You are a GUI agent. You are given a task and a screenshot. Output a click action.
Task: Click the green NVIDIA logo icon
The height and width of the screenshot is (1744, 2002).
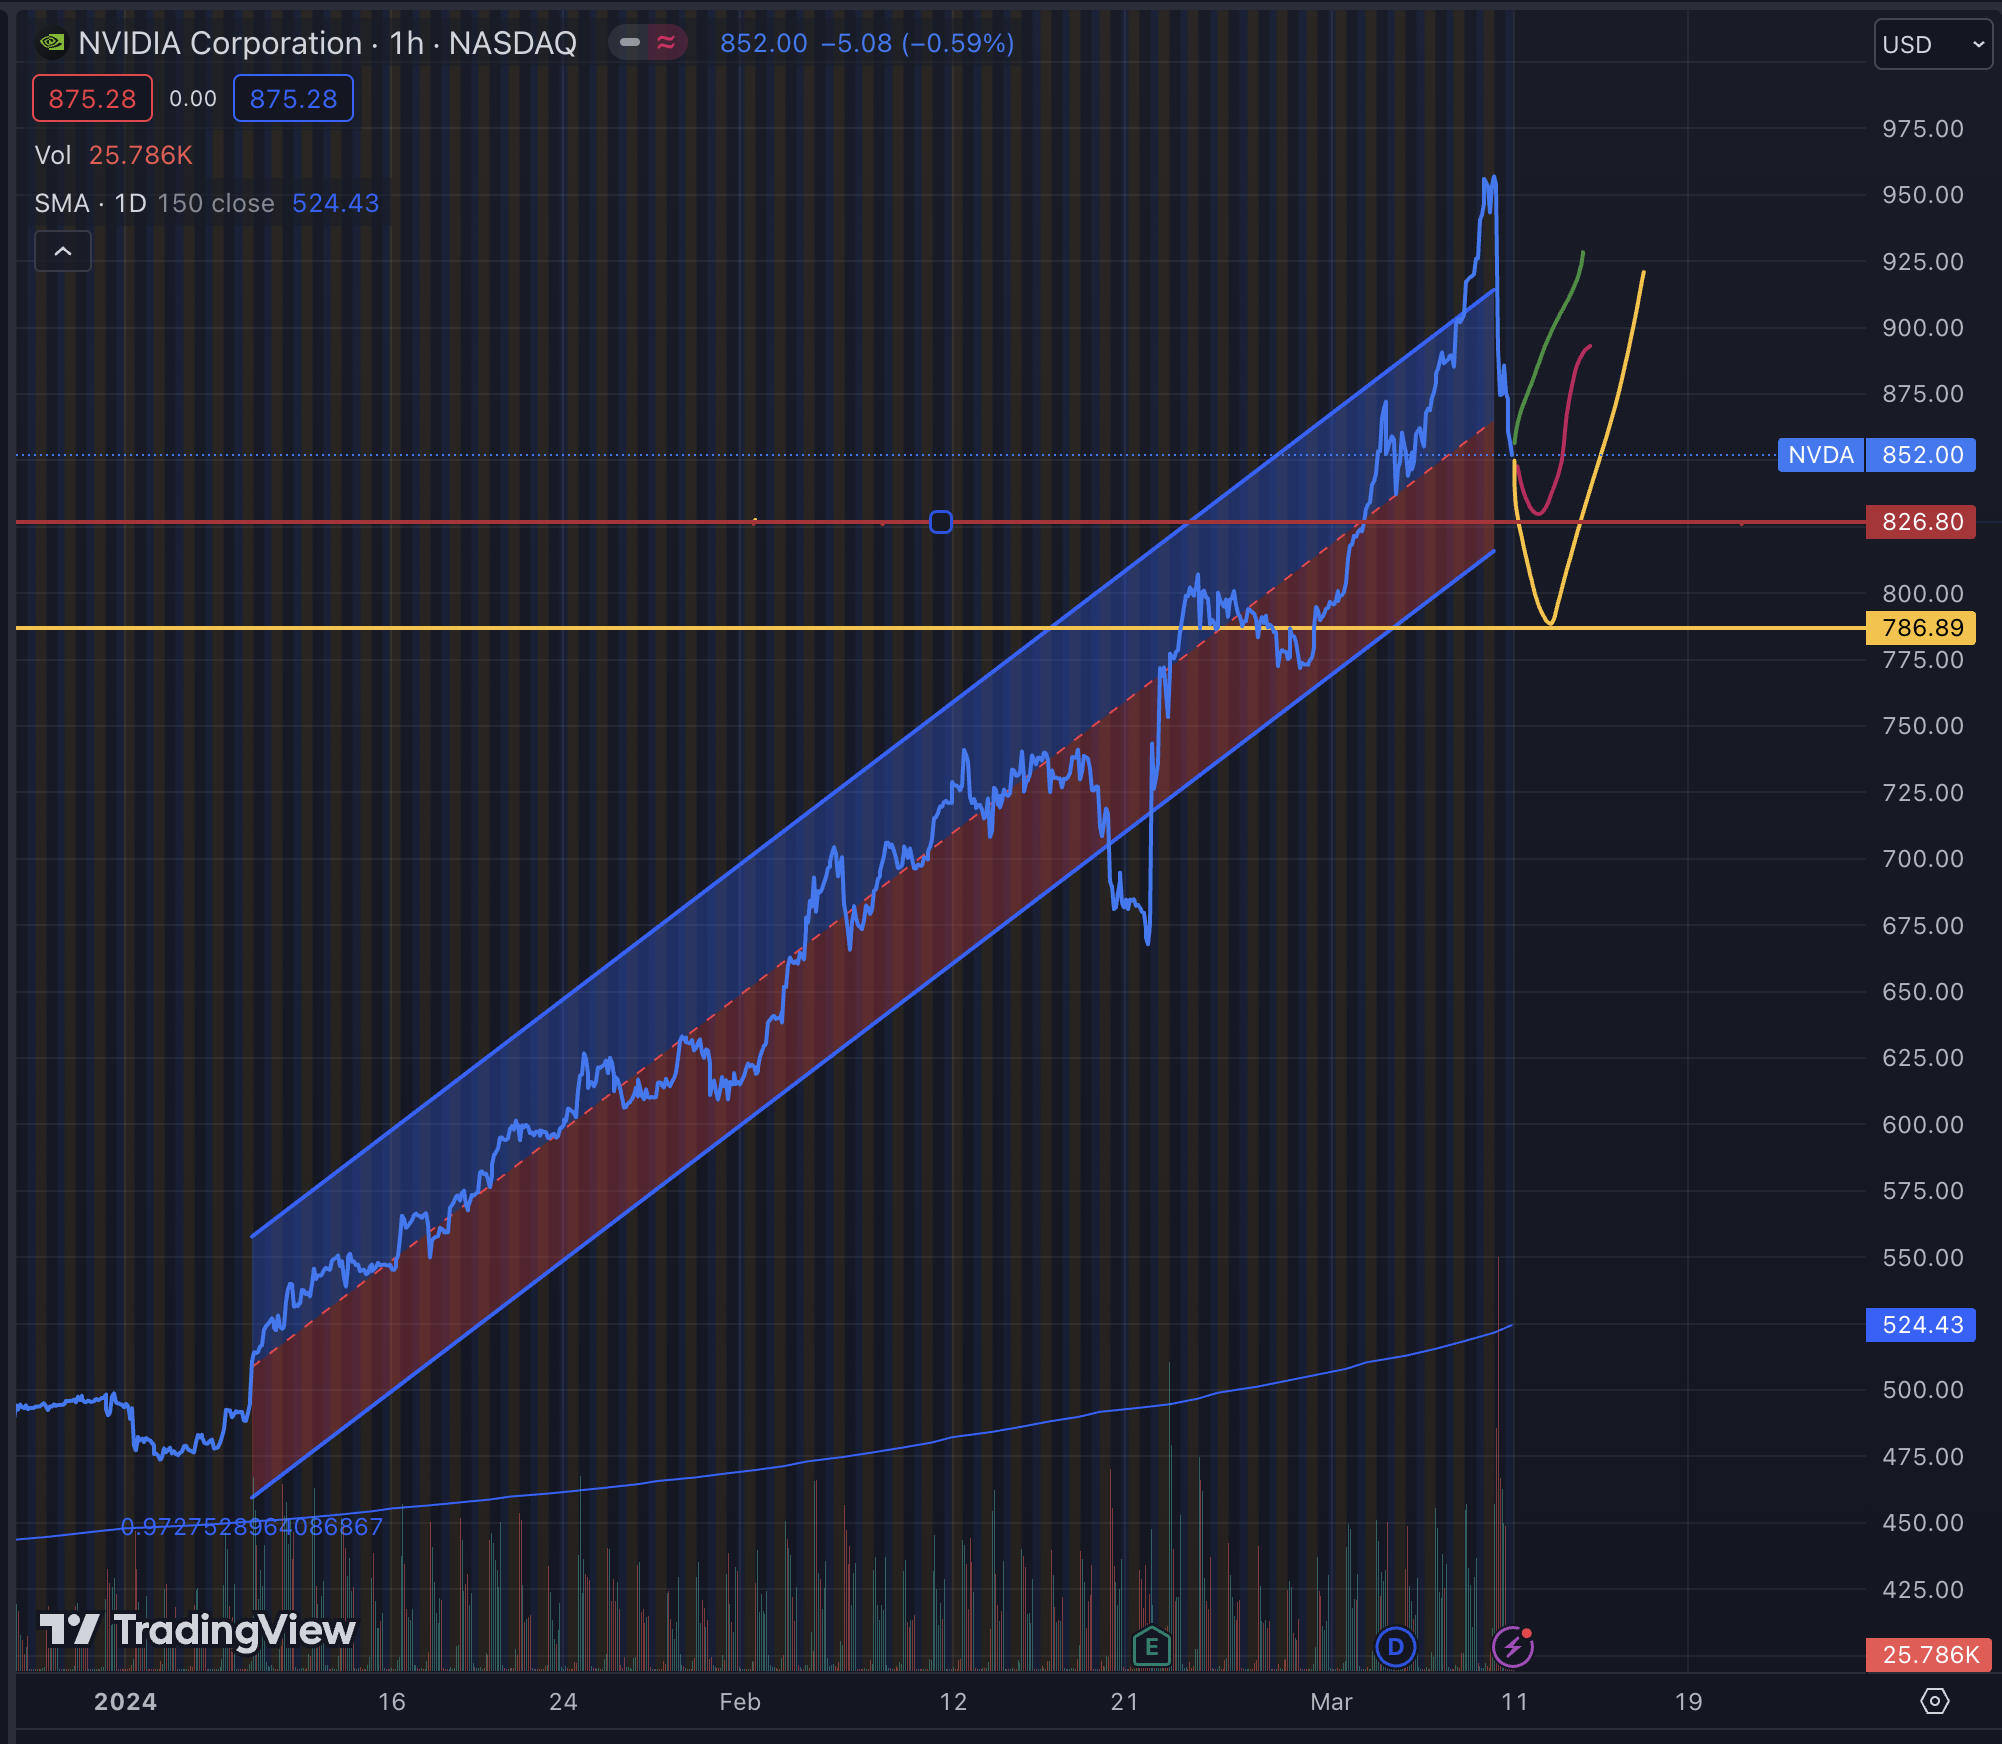pyautogui.click(x=51, y=43)
